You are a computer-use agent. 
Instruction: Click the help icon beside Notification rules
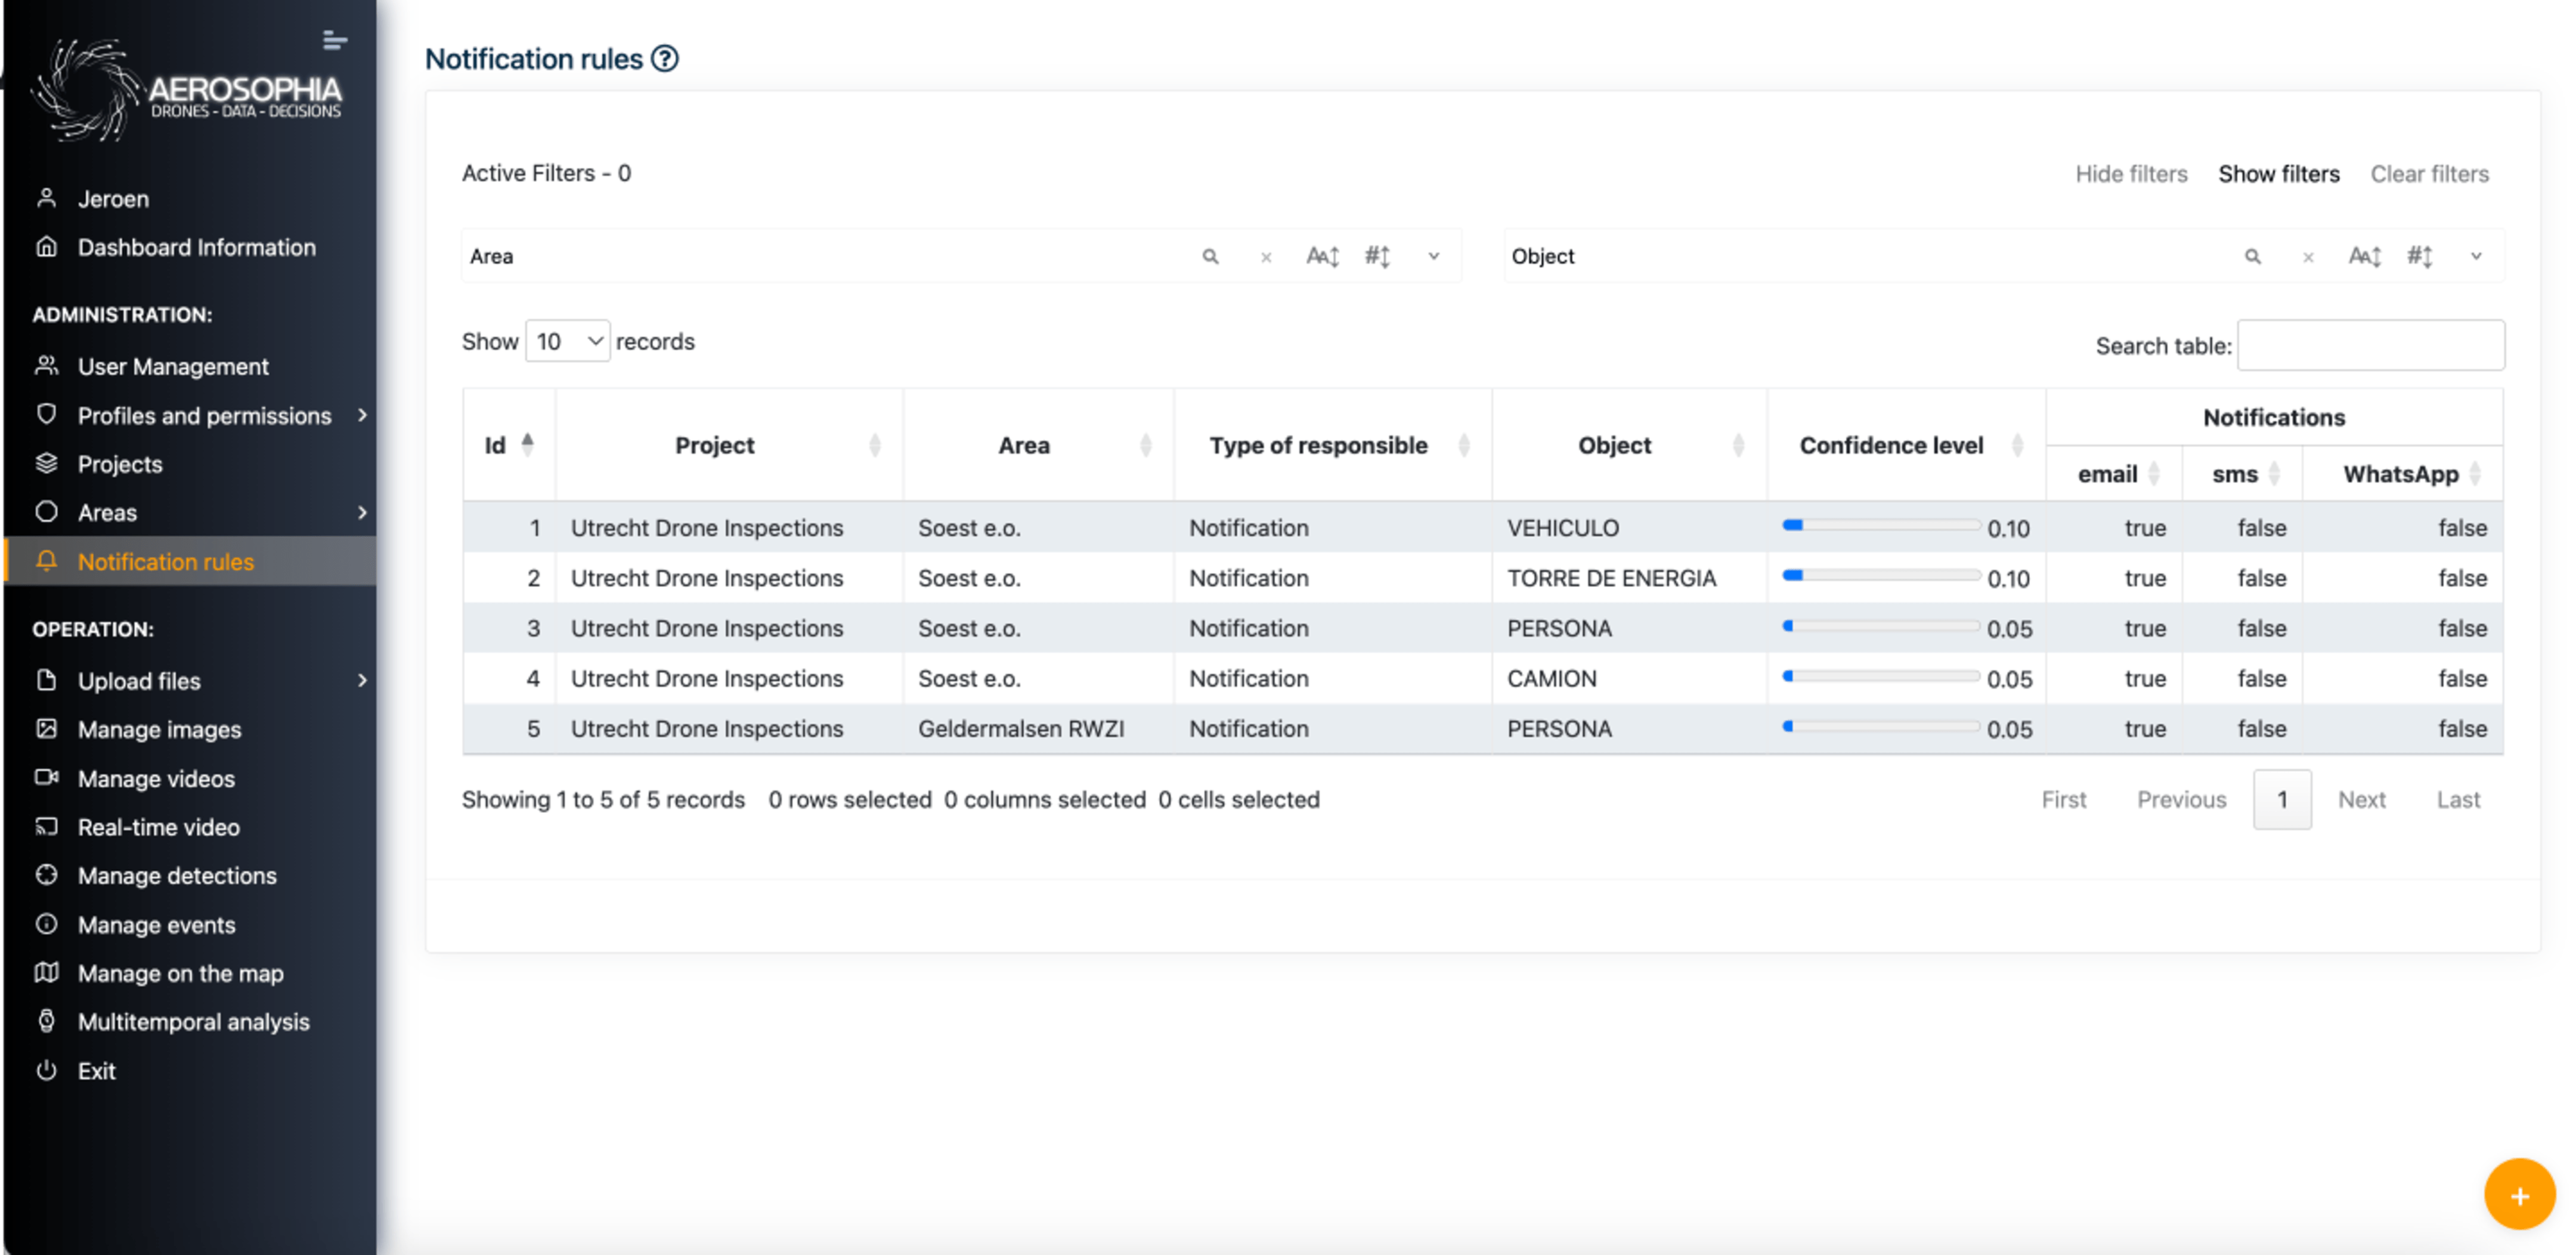pos(665,59)
